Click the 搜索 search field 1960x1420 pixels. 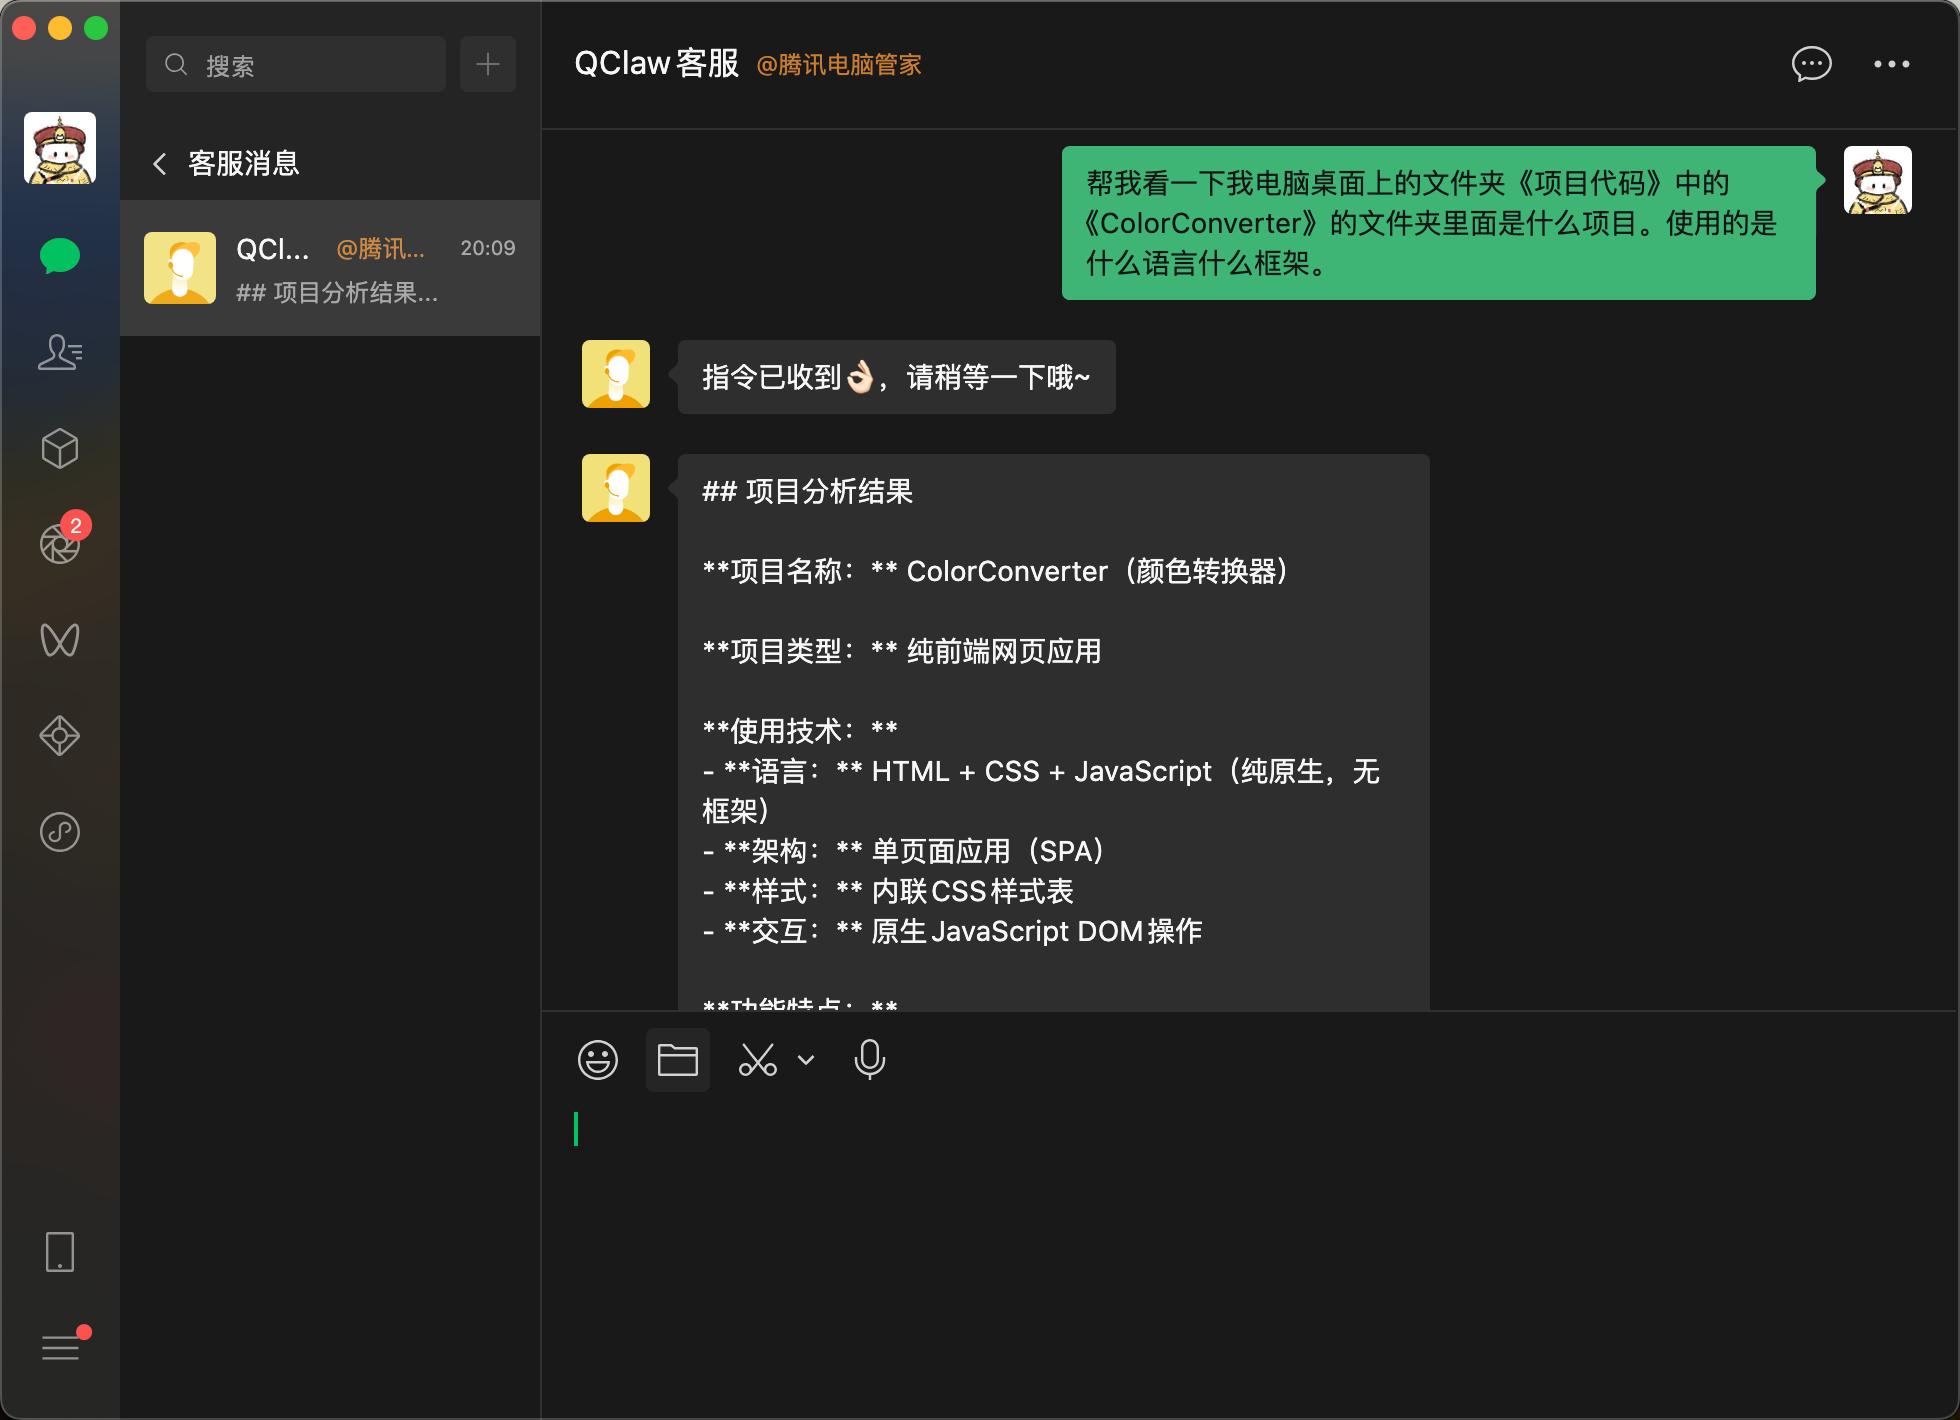click(x=296, y=65)
